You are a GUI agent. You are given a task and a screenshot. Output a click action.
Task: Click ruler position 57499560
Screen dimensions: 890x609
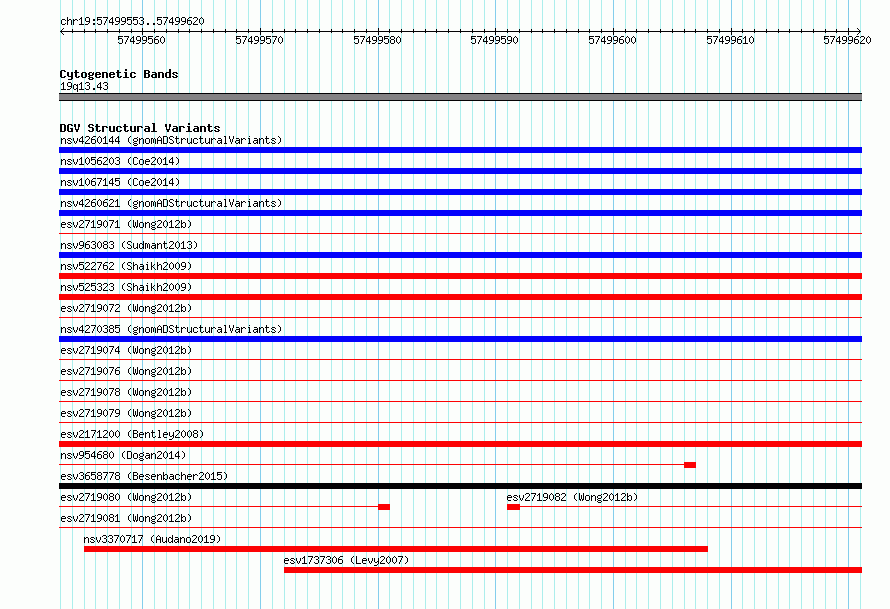point(141,40)
